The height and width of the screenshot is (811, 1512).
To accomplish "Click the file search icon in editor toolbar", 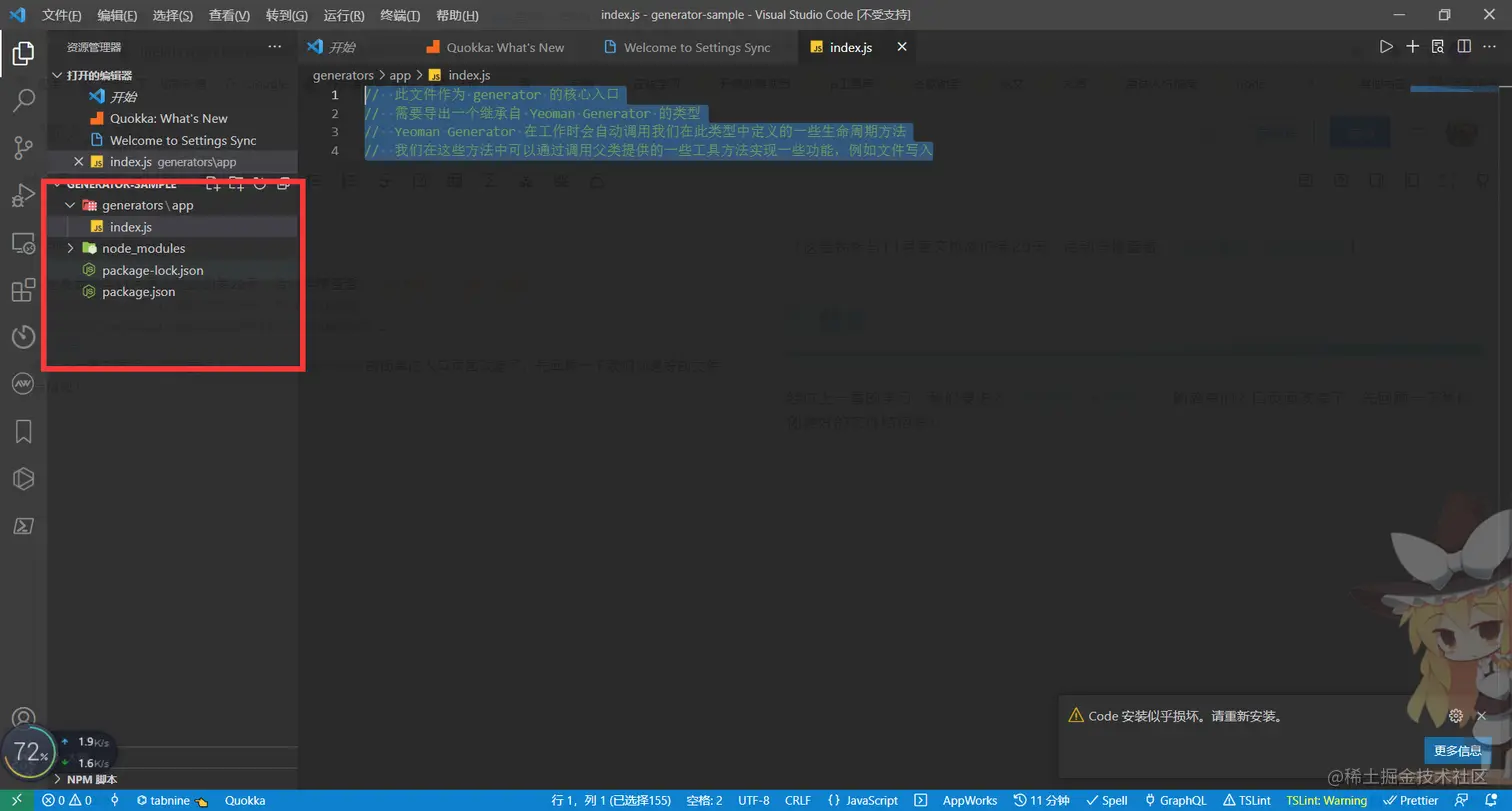I will 1438,47.
